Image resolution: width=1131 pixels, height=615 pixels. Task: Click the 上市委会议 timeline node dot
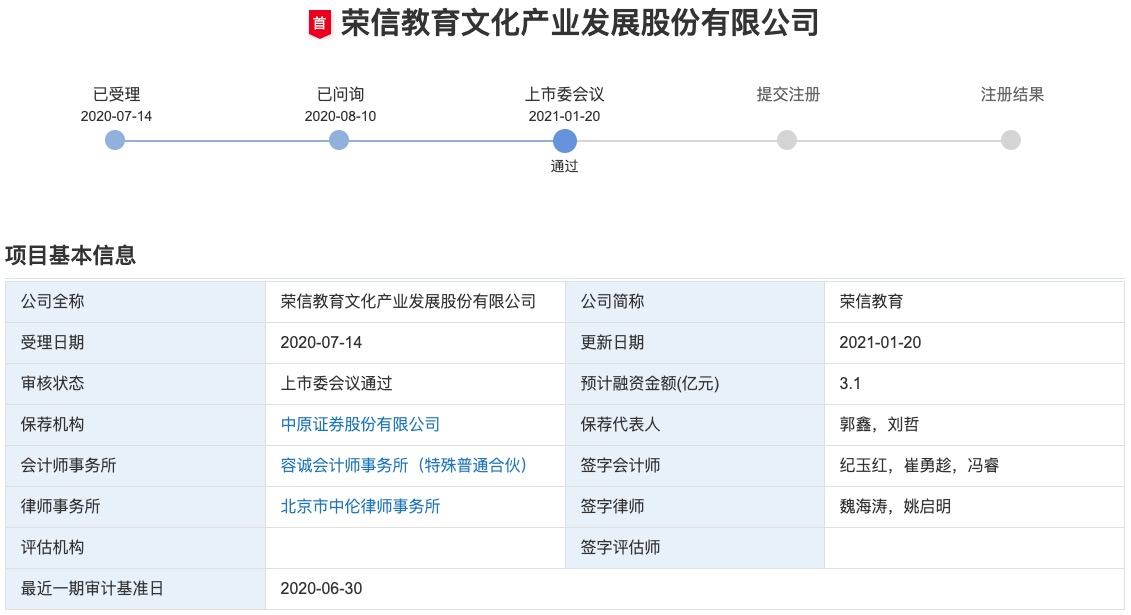(565, 141)
